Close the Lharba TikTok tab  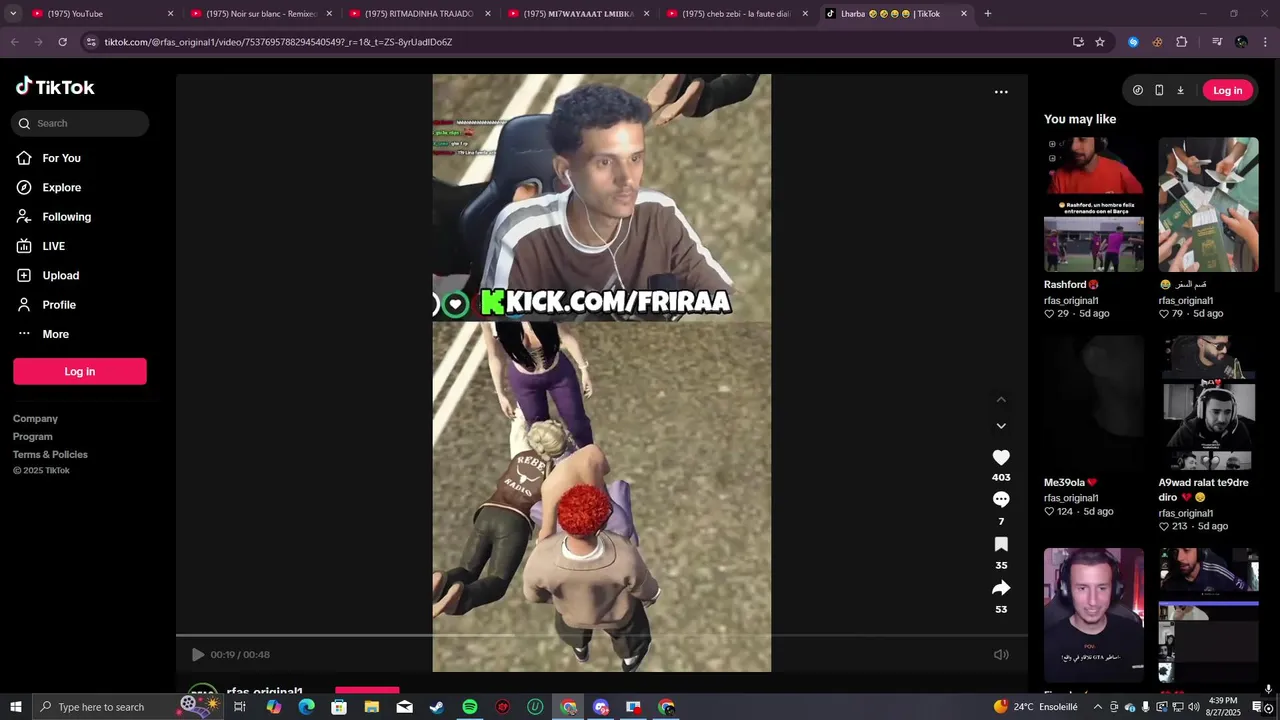tap(964, 14)
